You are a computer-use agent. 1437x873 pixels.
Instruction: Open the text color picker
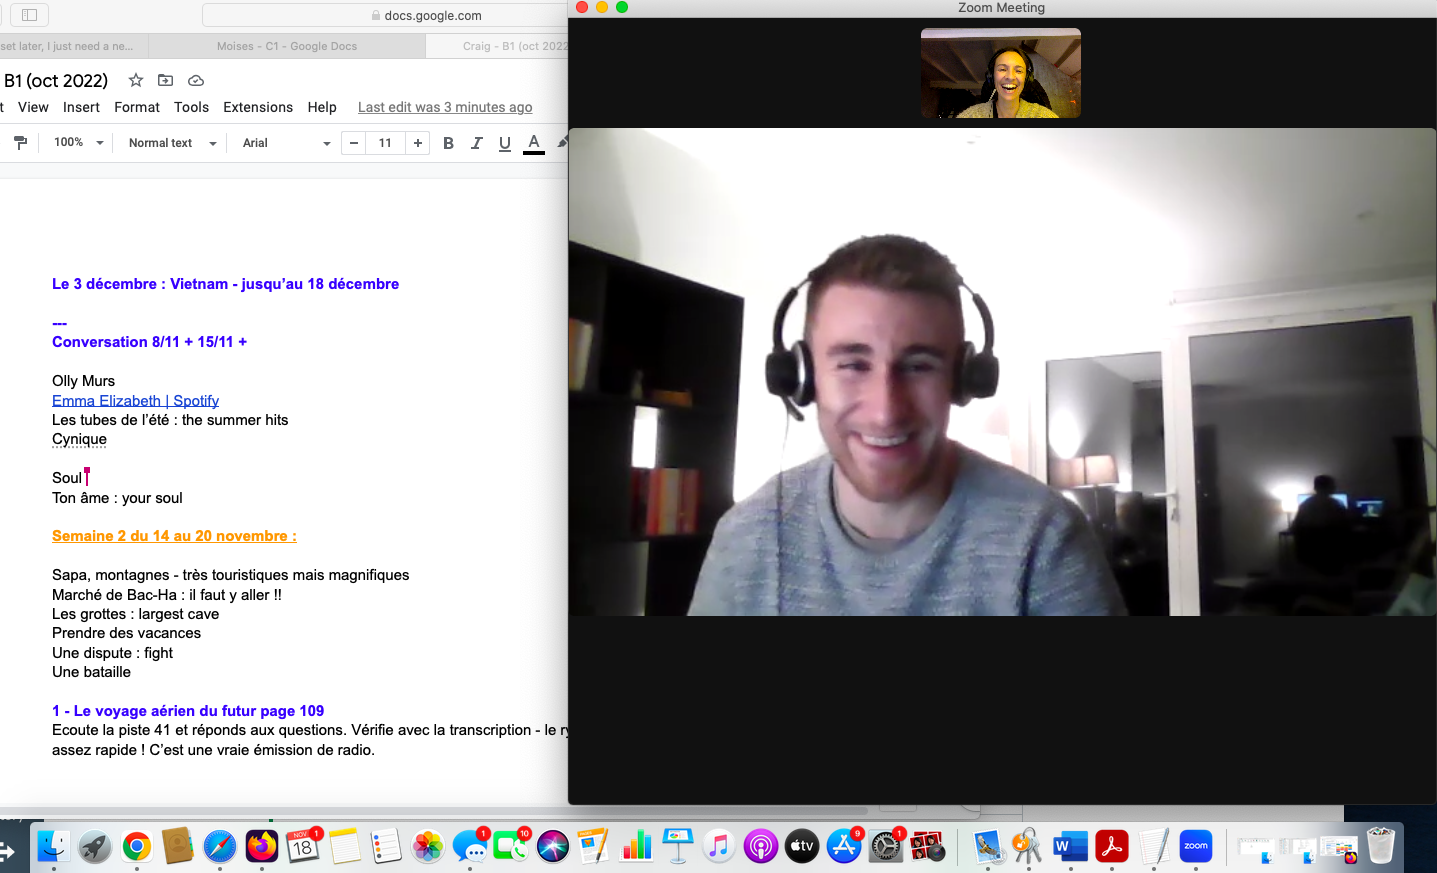click(533, 142)
